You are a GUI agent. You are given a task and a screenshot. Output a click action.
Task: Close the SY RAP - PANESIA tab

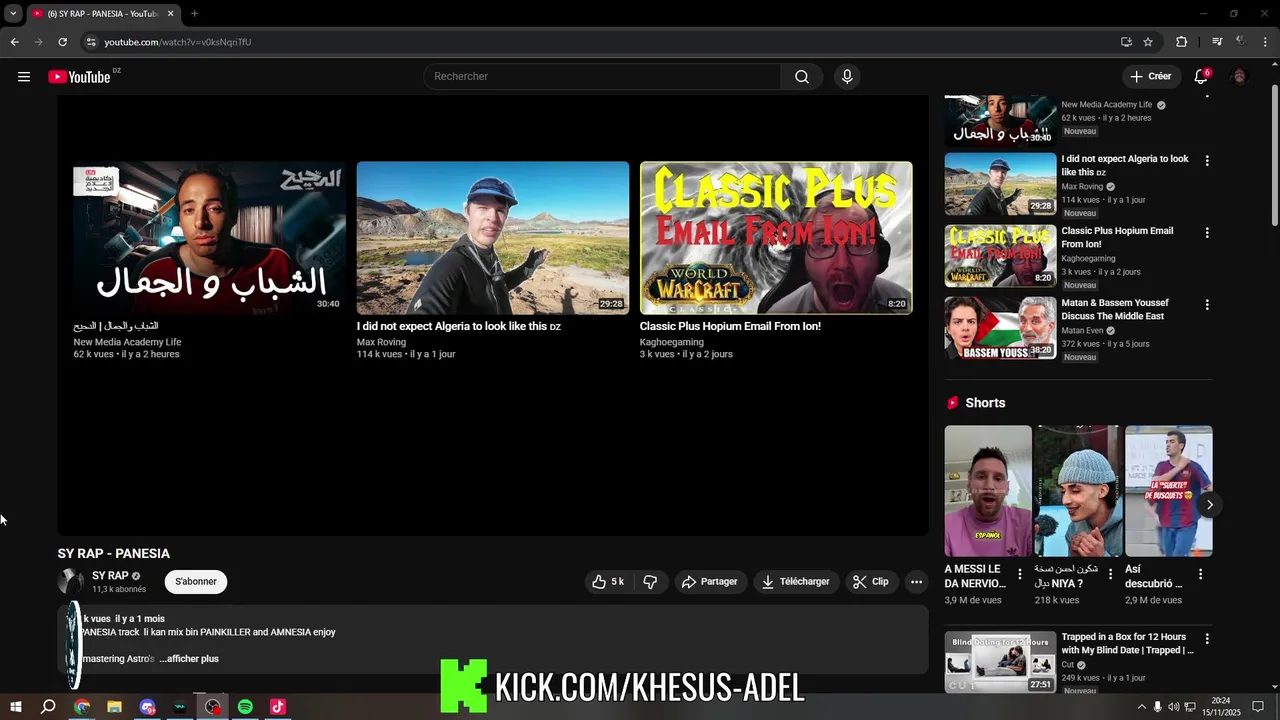pos(170,14)
